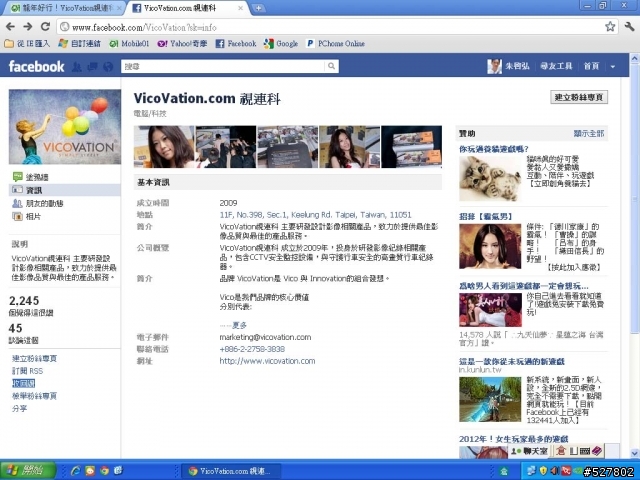Open the kitten ad thumbnail
This screenshot has height=480, width=640.
[490, 178]
